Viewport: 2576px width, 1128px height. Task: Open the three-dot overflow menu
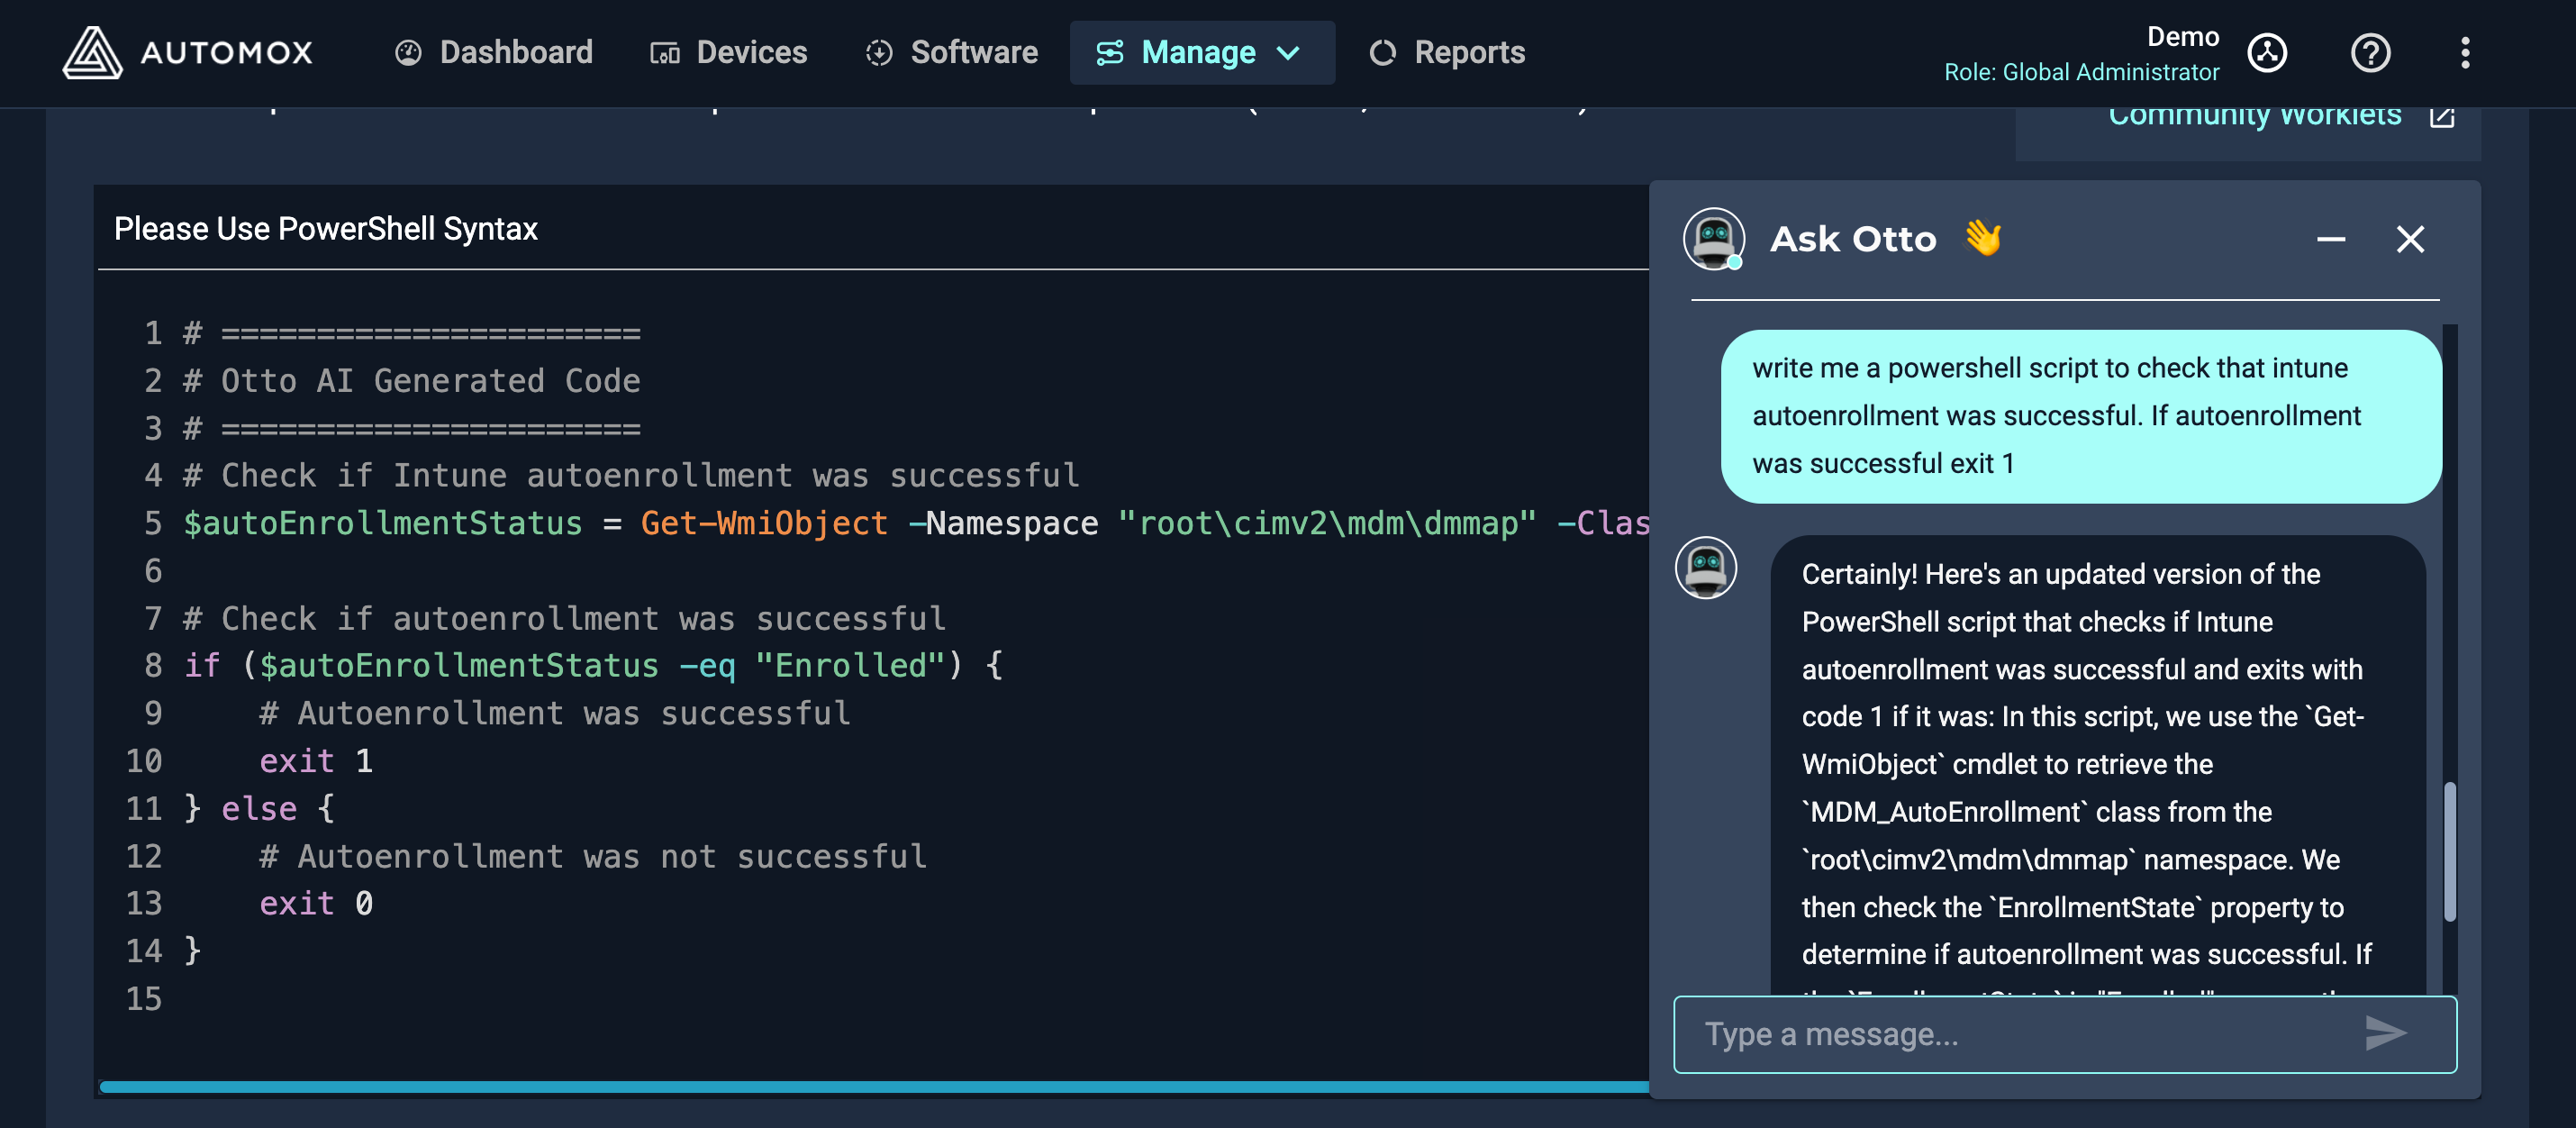(2464, 53)
